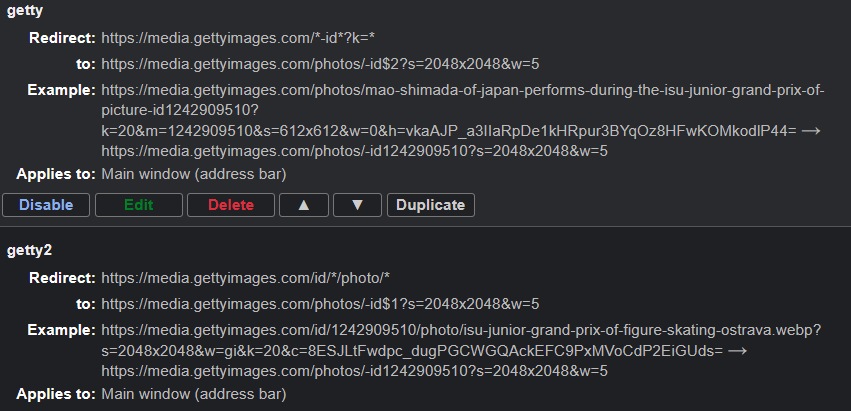
Task: Edit the getty redirect rule
Action: (139, 205)
